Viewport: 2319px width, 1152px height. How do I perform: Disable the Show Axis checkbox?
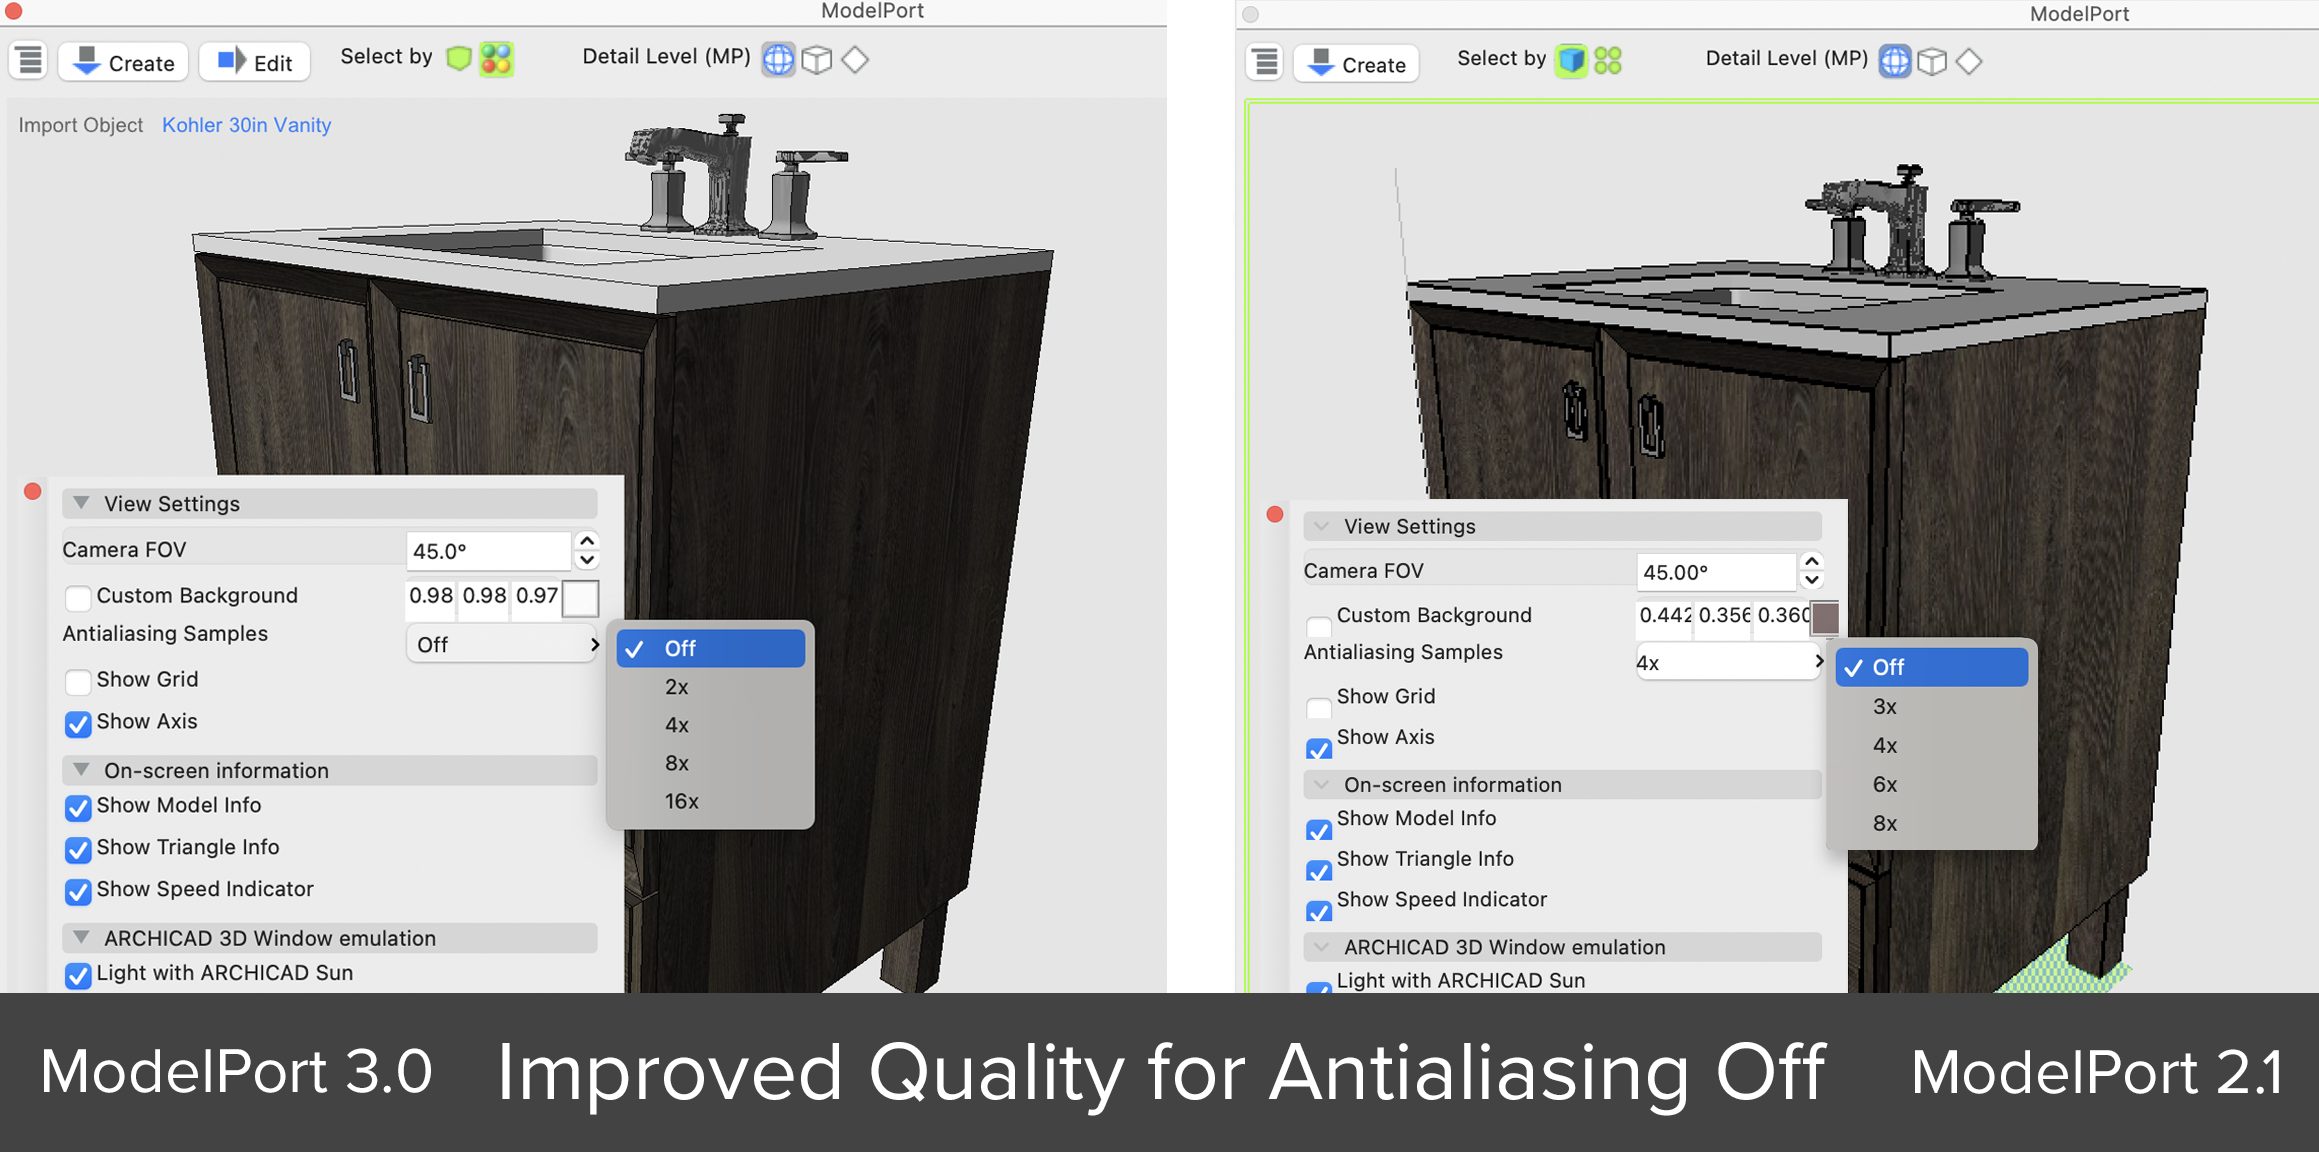(78, 724)
